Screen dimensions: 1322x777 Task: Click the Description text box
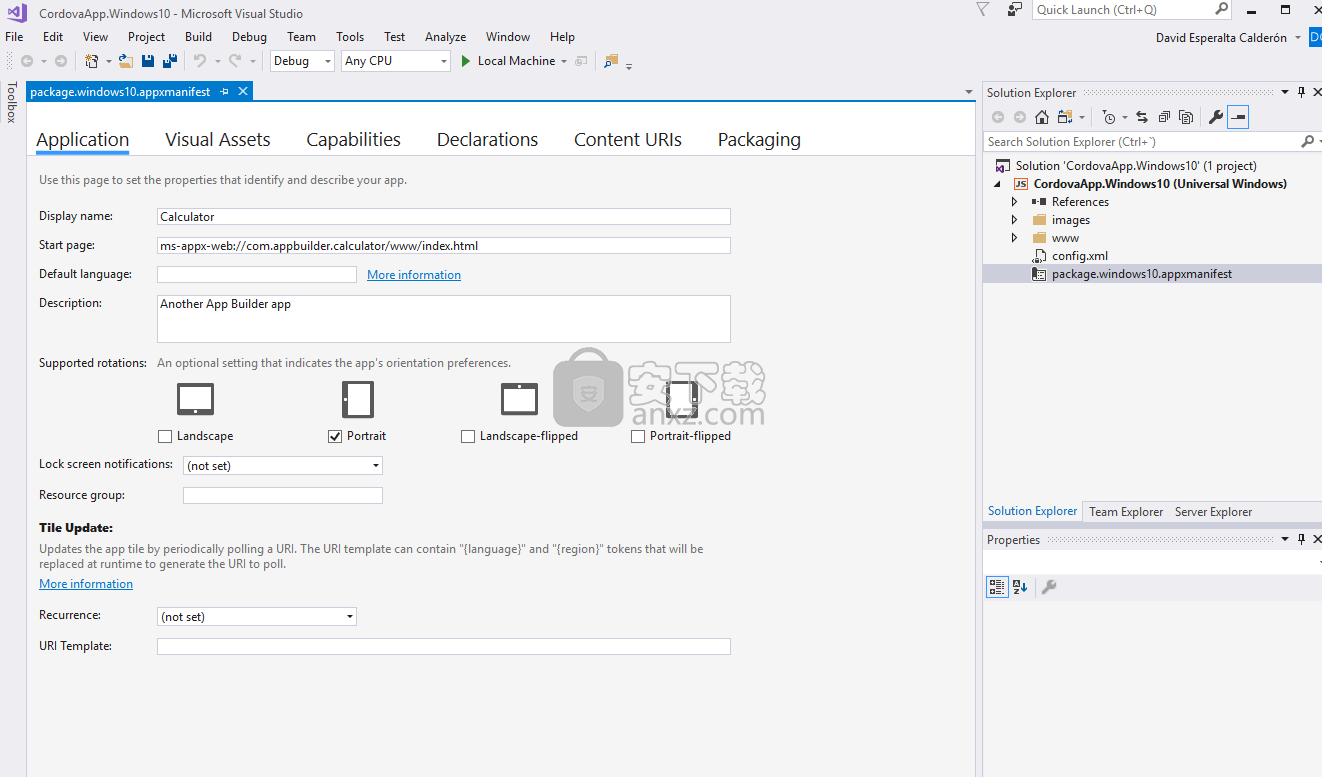pyautogui.click(x=444, y=318)
